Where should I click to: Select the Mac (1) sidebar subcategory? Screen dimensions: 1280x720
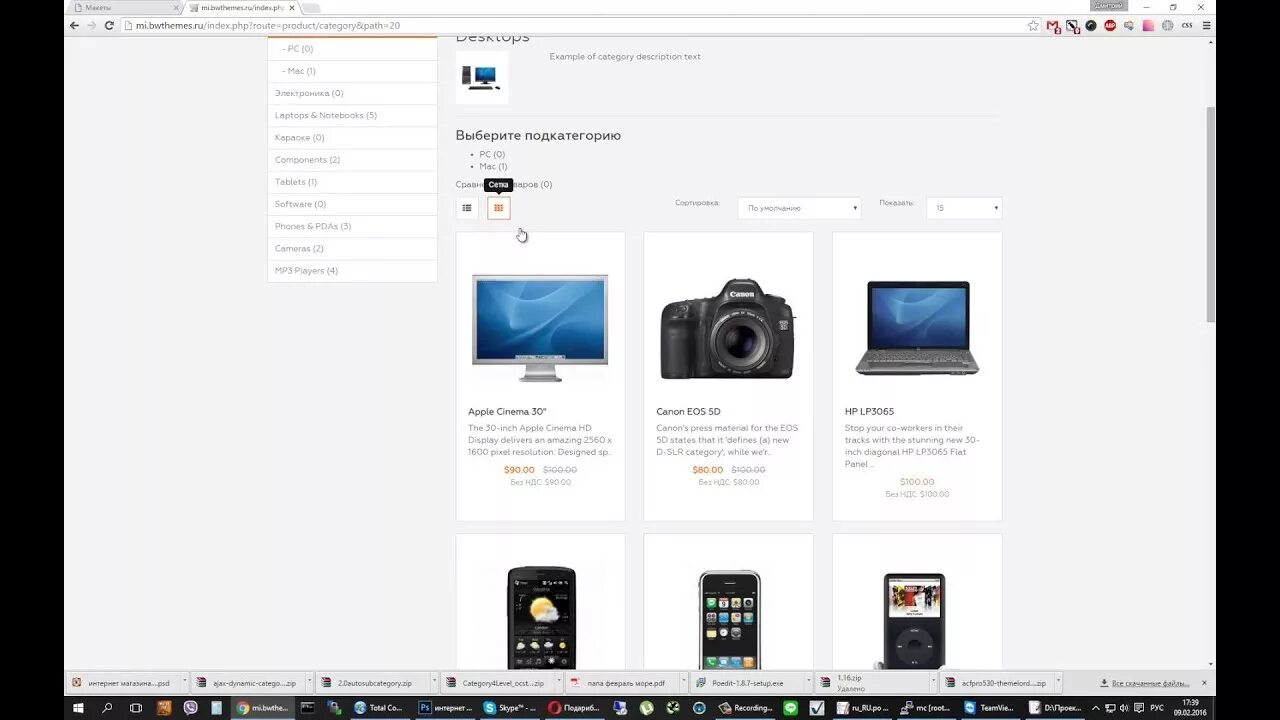352,71
